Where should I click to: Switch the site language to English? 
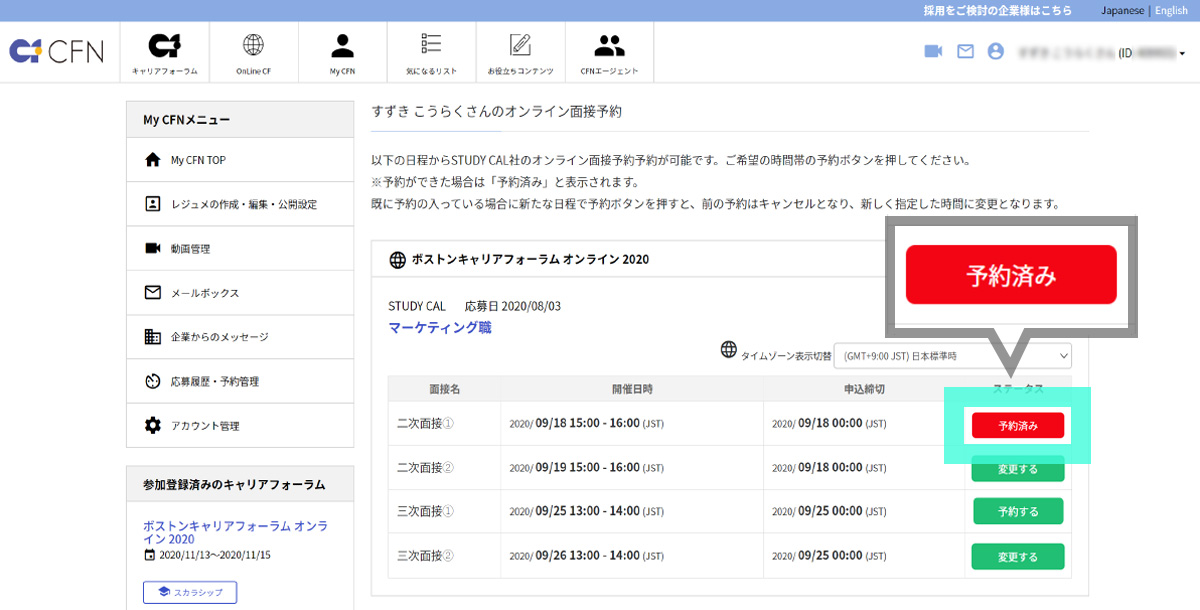tap(1171, 10)
